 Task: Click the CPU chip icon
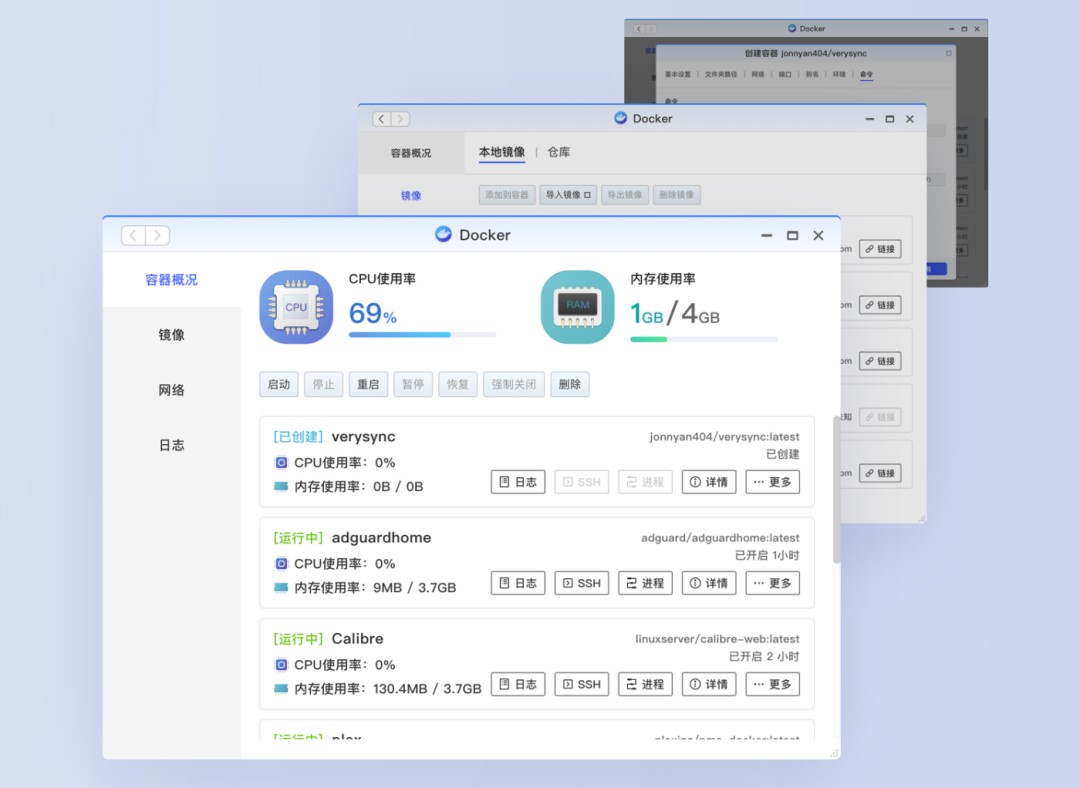click(x=296, y=307)
